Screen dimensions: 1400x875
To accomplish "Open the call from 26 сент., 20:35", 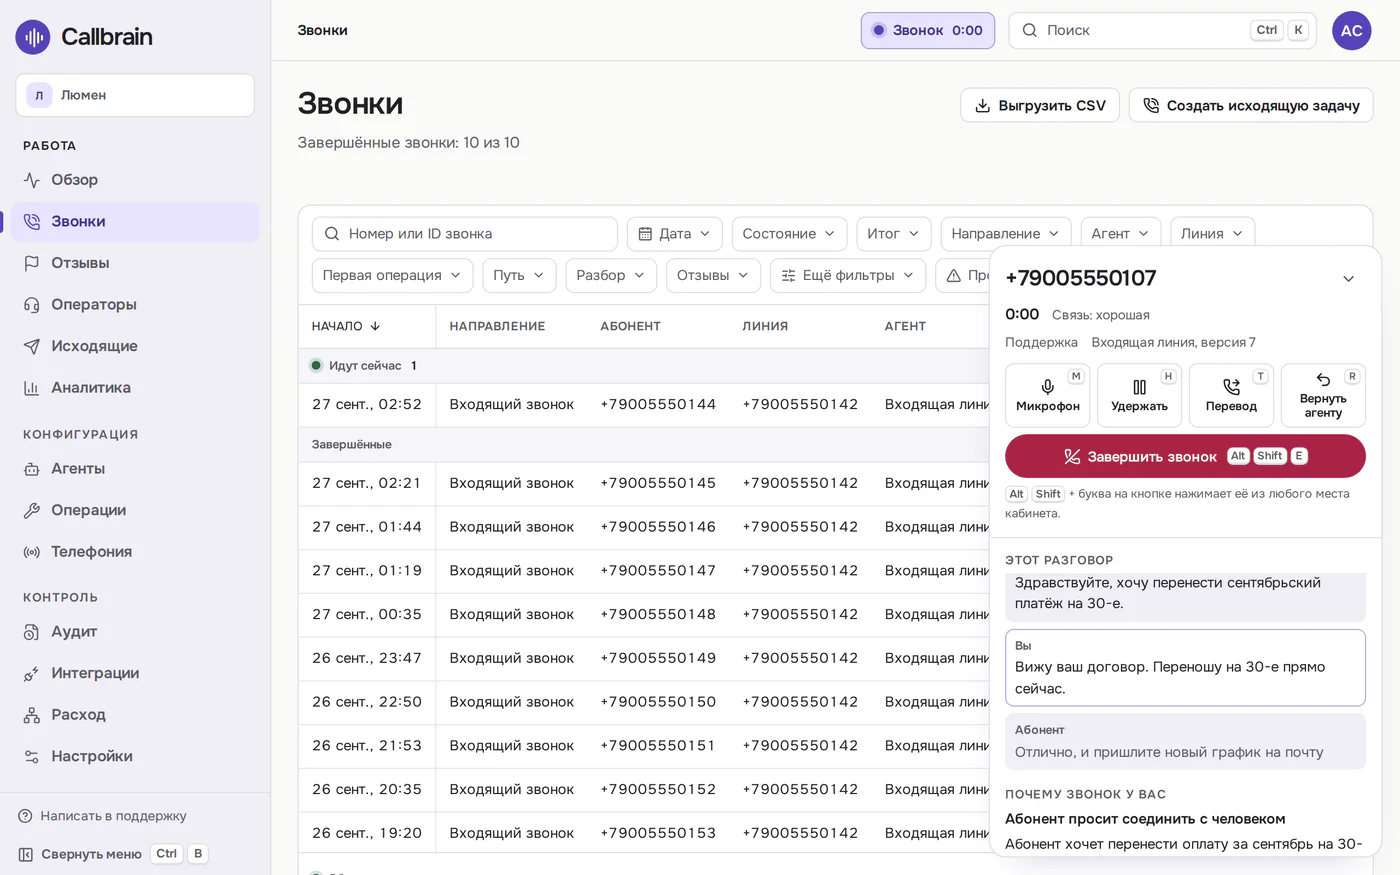I will 644,789.
